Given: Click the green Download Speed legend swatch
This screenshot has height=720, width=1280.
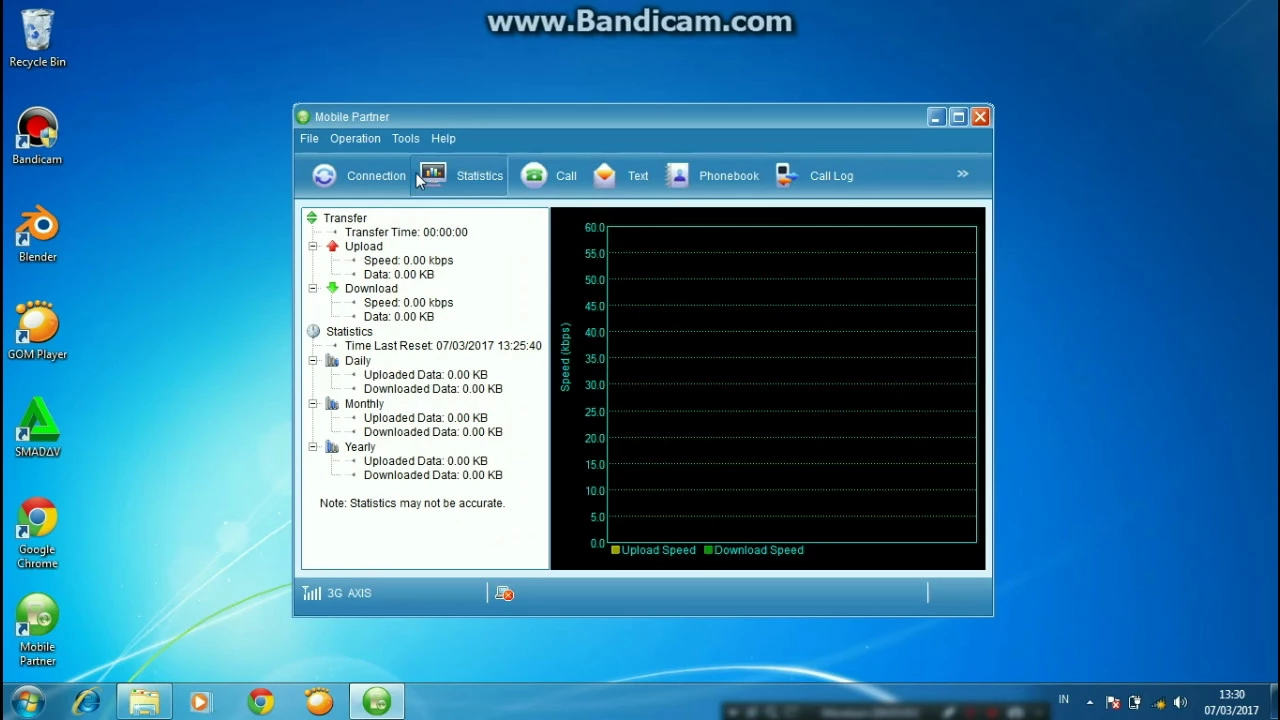Looking at the screenshot, I should tap(708, 550).
